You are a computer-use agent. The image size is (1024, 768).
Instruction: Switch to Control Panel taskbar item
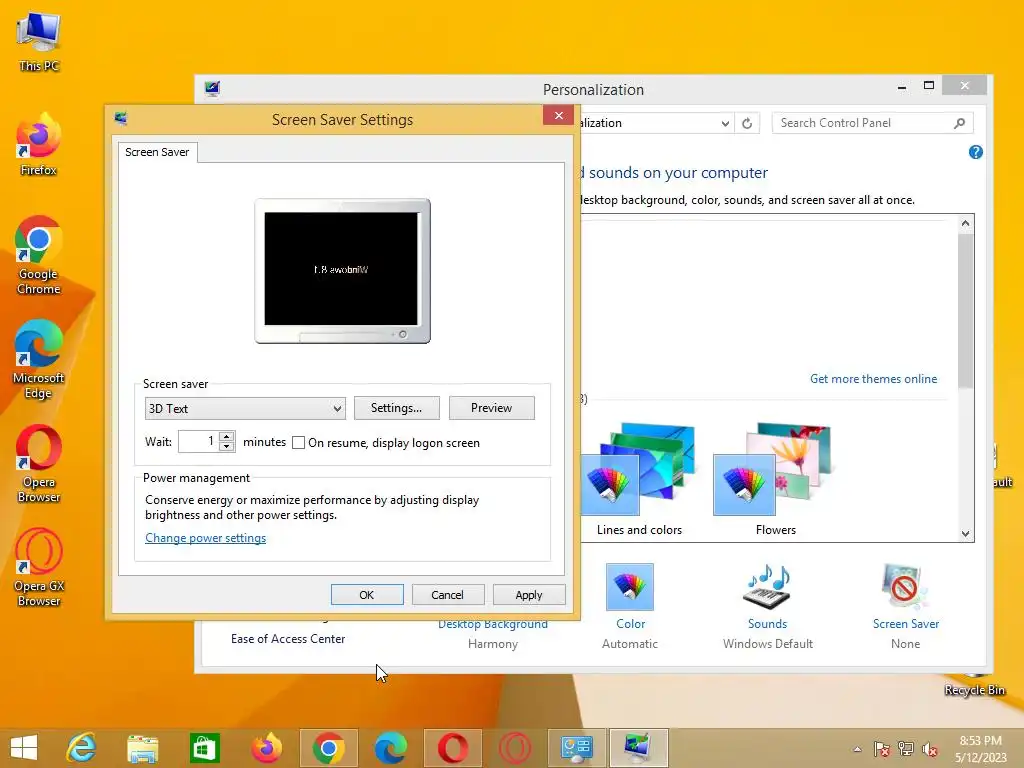pos(577,748)
